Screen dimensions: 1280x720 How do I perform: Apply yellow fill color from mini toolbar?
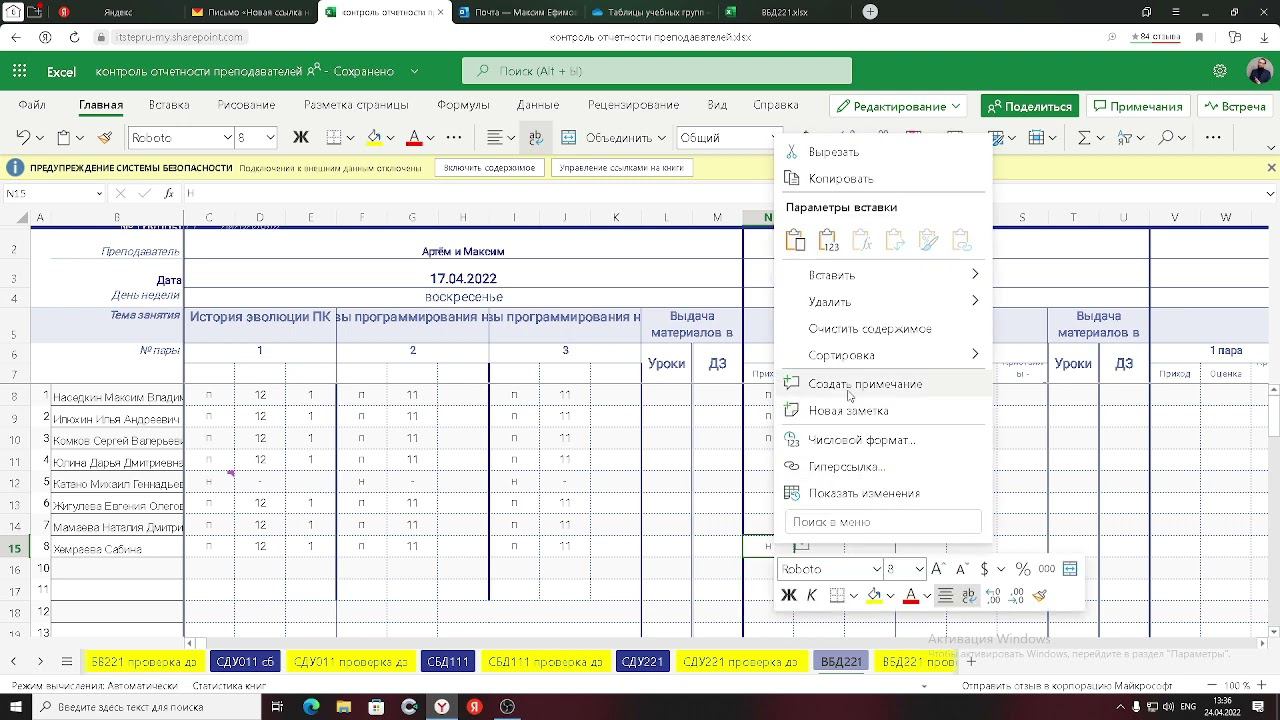coord(874,596)
